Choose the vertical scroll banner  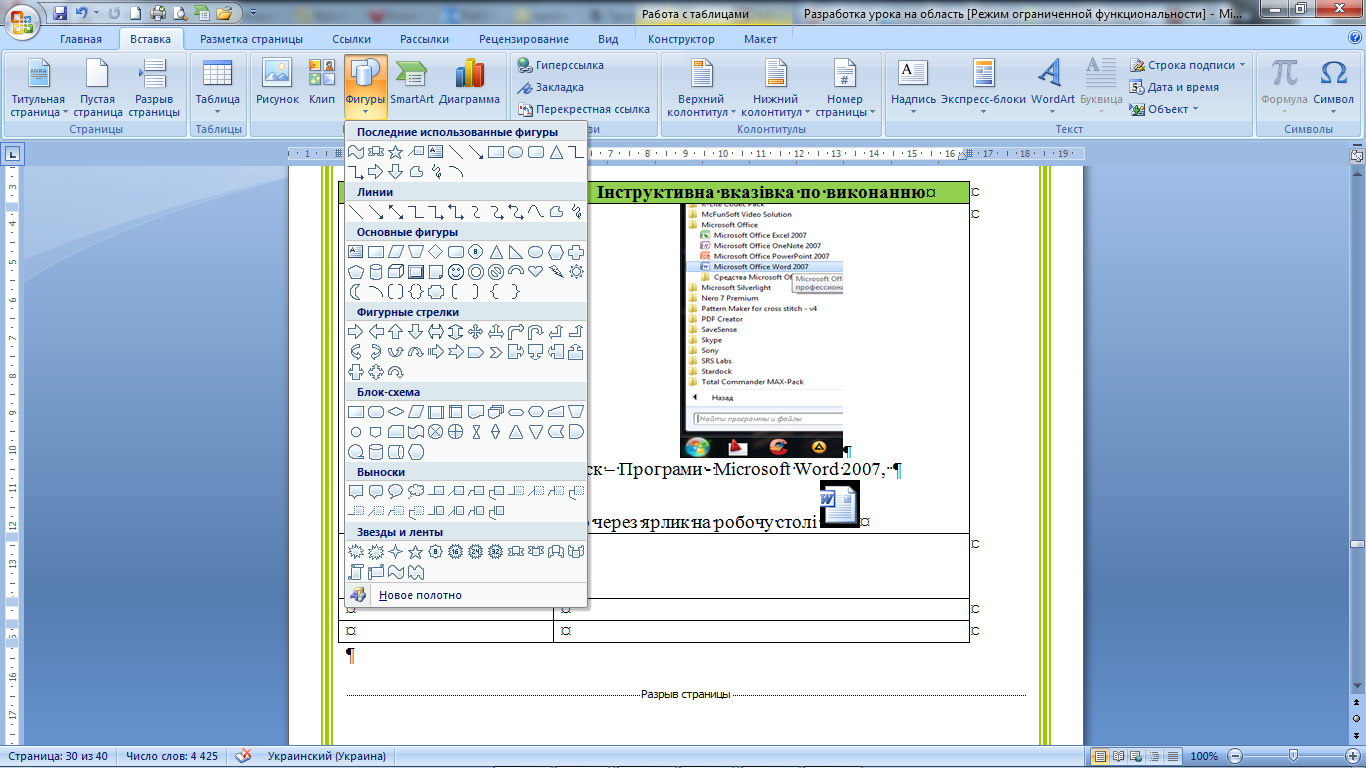(x=356, y=572)
